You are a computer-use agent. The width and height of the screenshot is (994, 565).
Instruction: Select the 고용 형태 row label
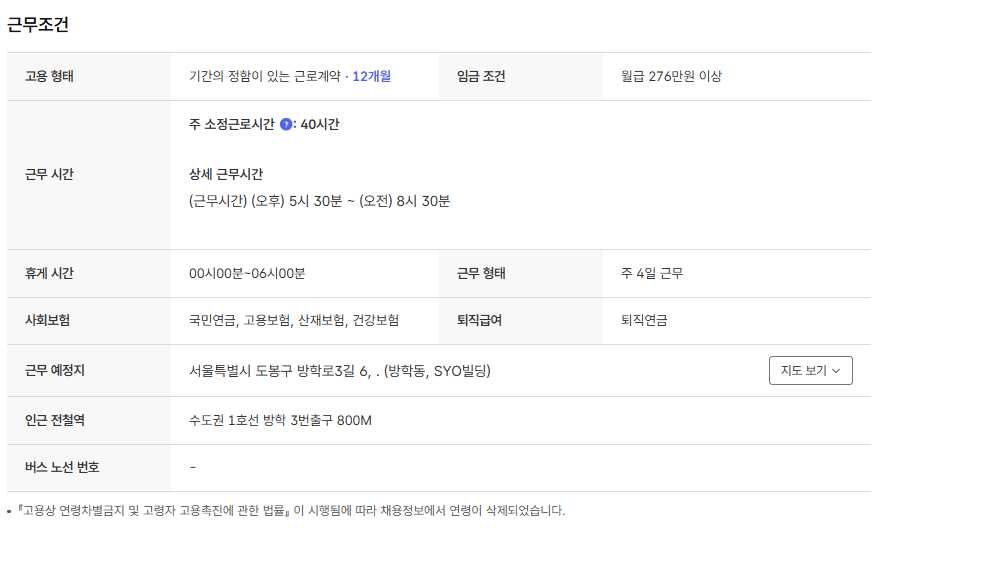pos(49,76)
